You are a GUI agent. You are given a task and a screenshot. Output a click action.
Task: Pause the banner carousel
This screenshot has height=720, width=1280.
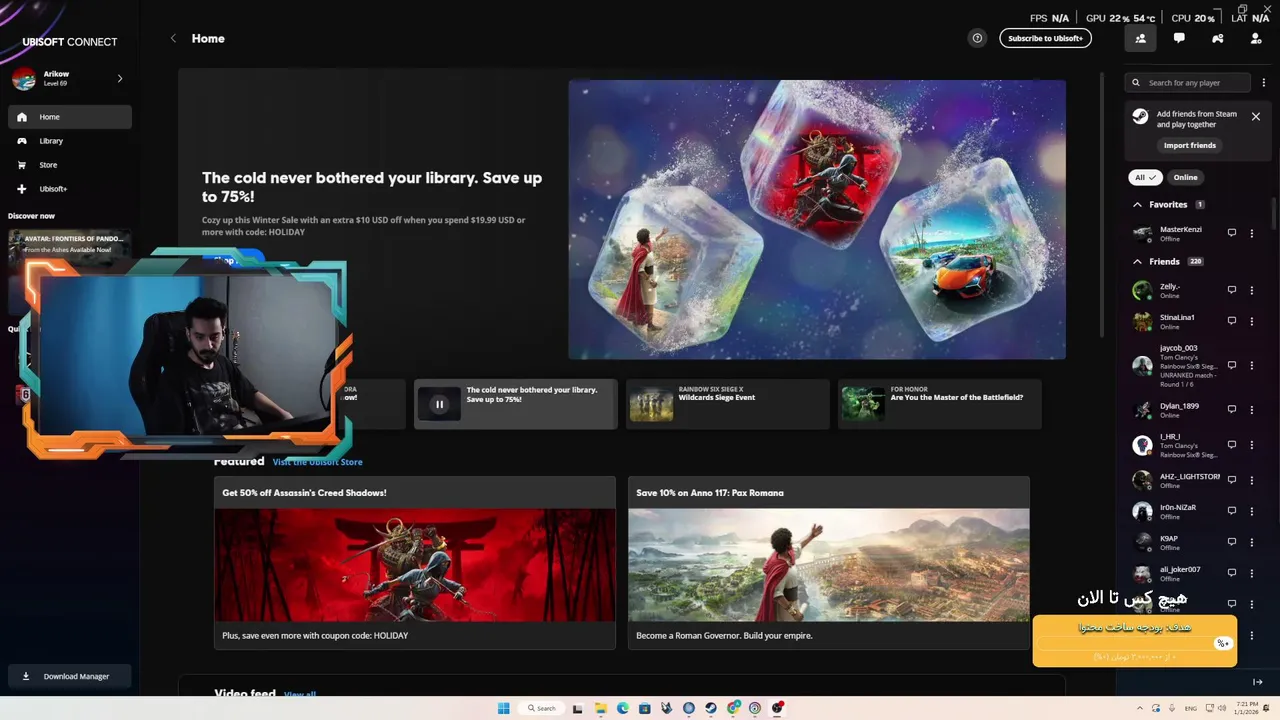pos(439,404)
